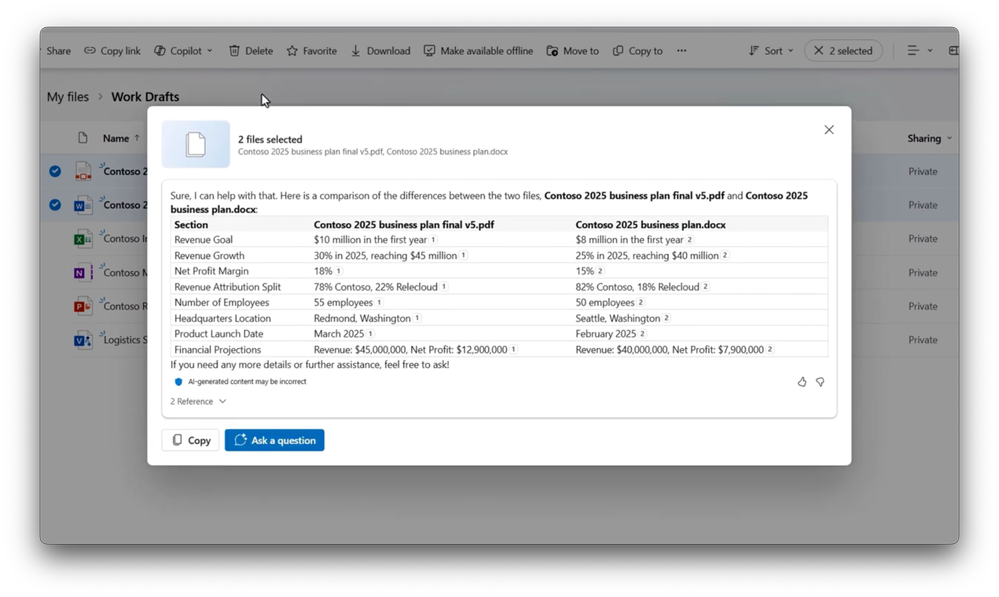The image size is (999, 597).
Task: Click the Delete trash icon
Action: [234, 51]
